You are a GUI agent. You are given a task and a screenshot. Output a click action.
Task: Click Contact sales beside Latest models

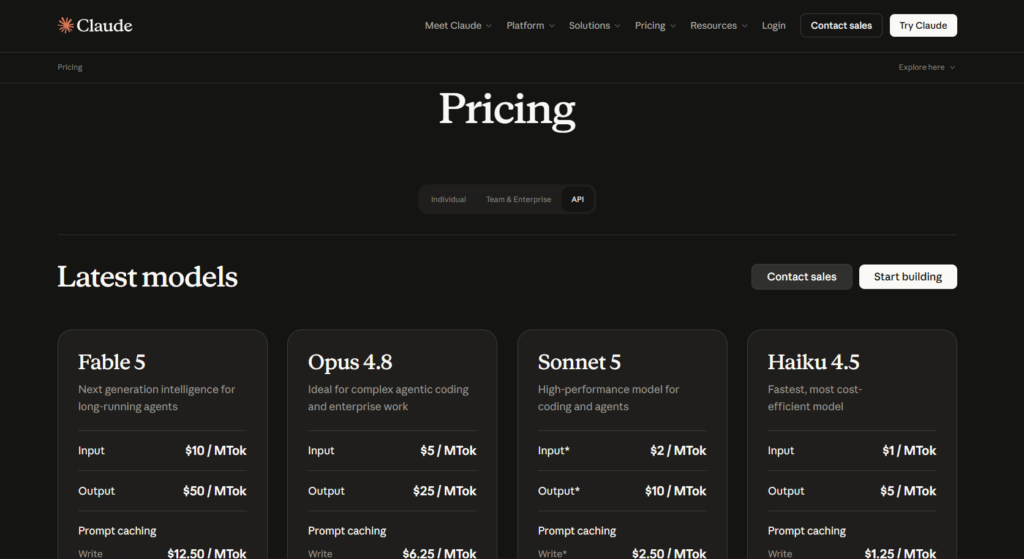[801, 277]
